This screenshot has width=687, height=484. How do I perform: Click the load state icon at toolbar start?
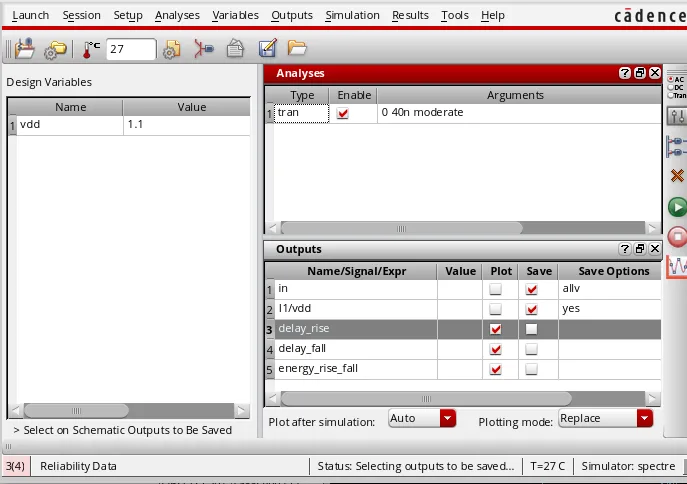(x=25, y=49)
